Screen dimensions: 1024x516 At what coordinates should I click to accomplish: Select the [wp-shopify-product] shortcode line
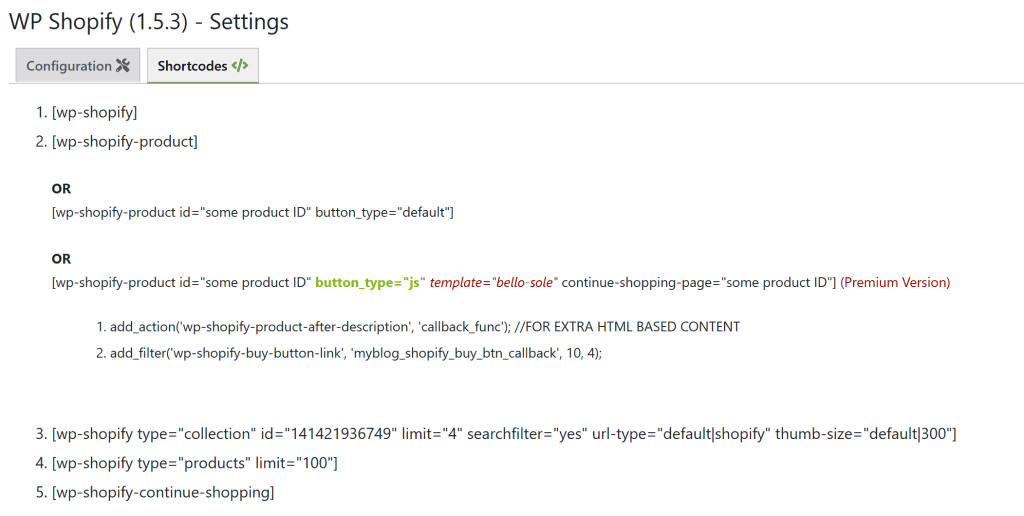tap(125, 142)
